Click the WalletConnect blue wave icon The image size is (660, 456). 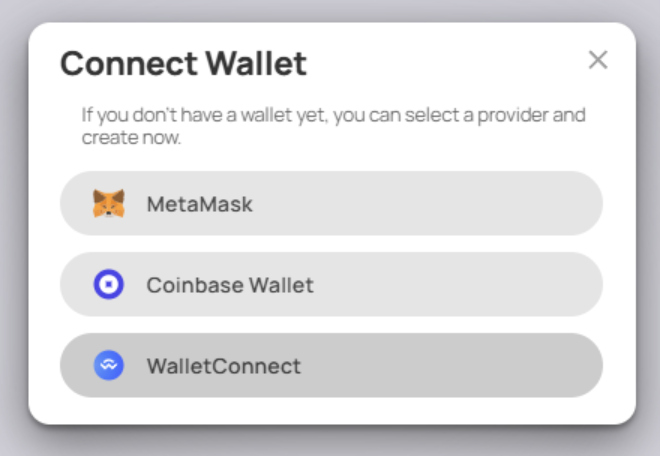[108, 366]
